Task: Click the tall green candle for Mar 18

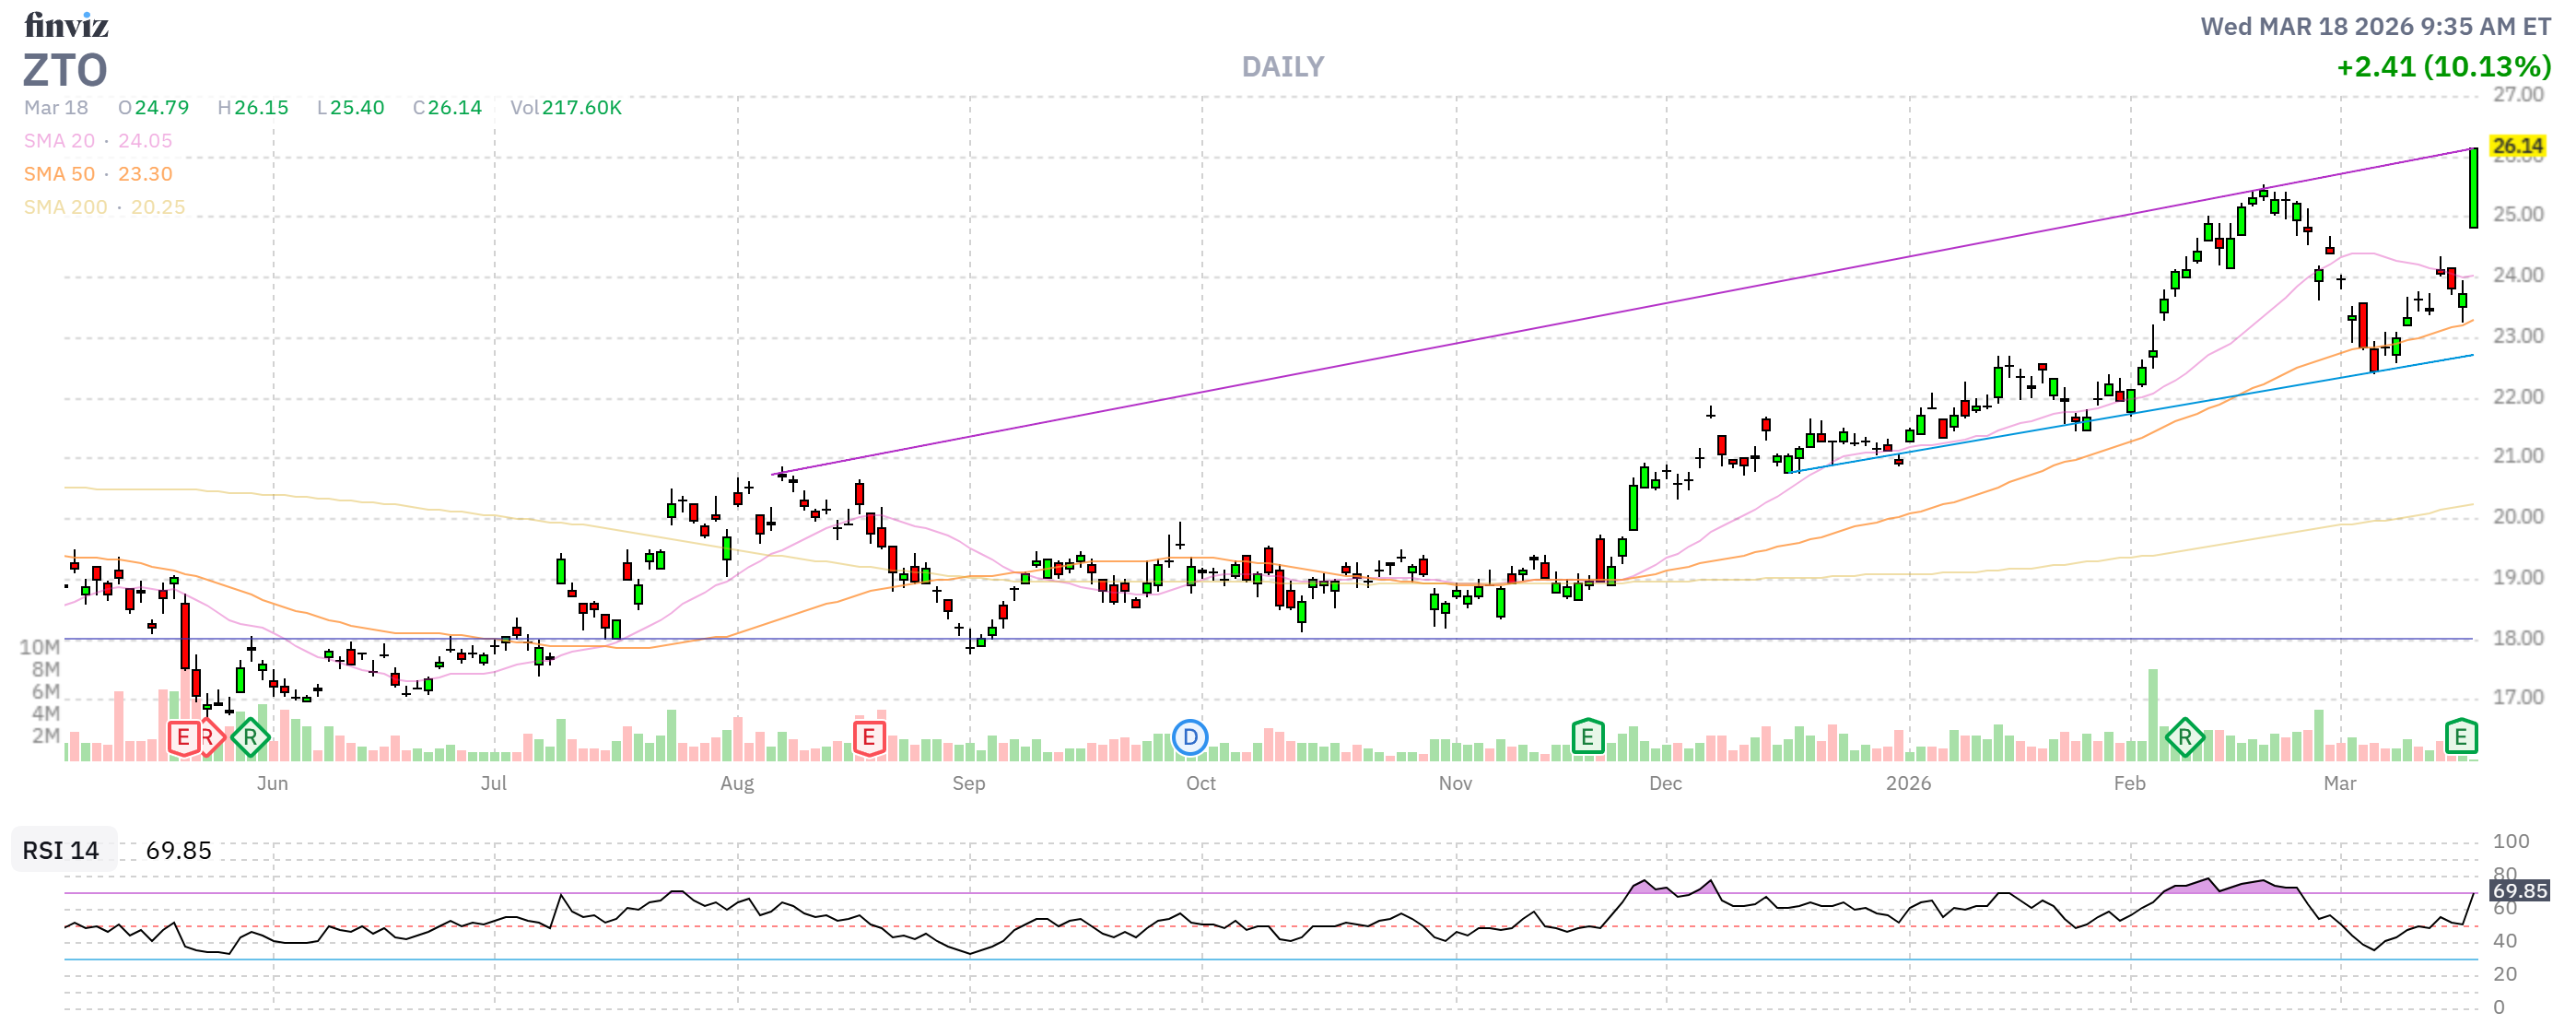Action: pyautogui.click(x=2473, y=188)
